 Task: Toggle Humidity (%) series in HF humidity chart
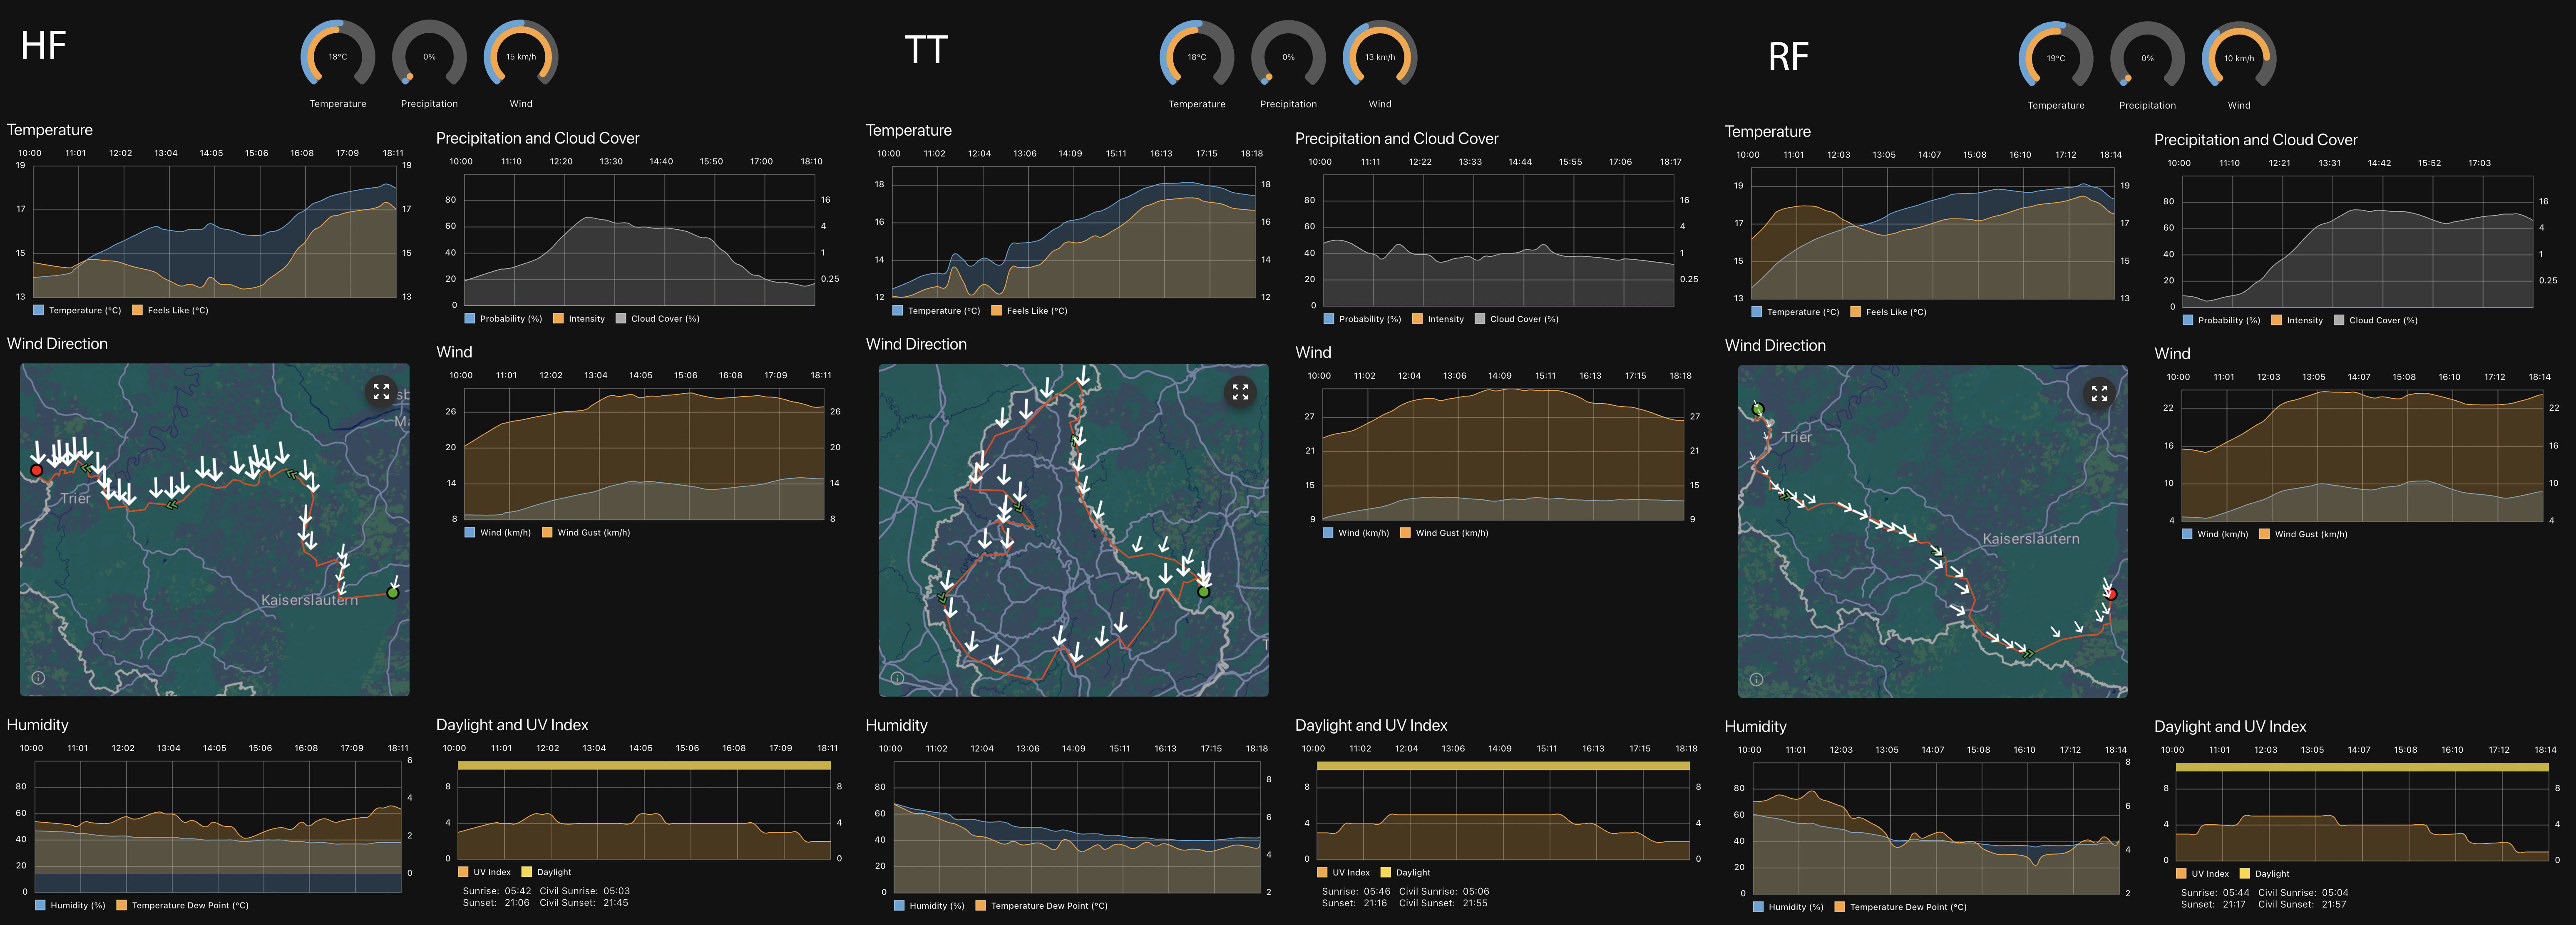click(70, 905)
